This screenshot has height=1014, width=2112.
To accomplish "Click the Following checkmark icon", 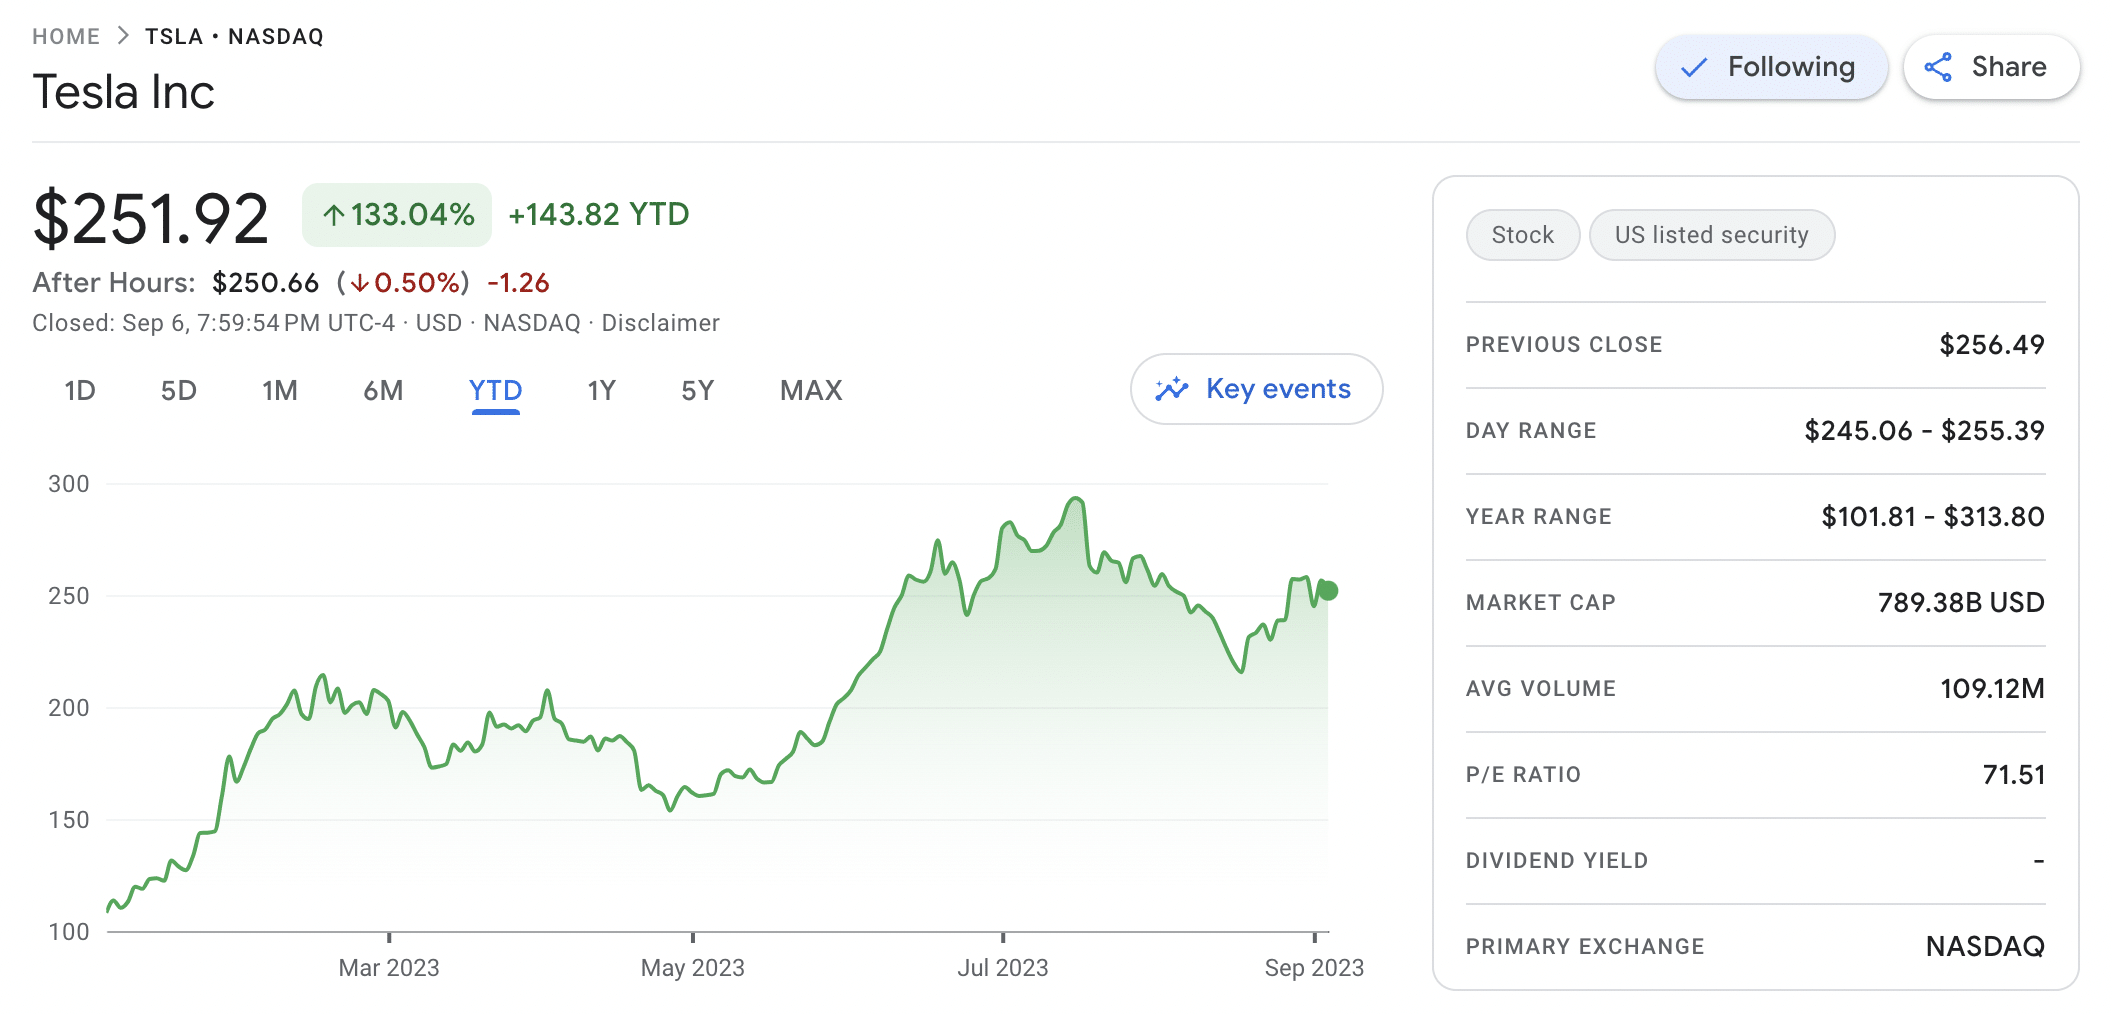I will pos(1694,68).
